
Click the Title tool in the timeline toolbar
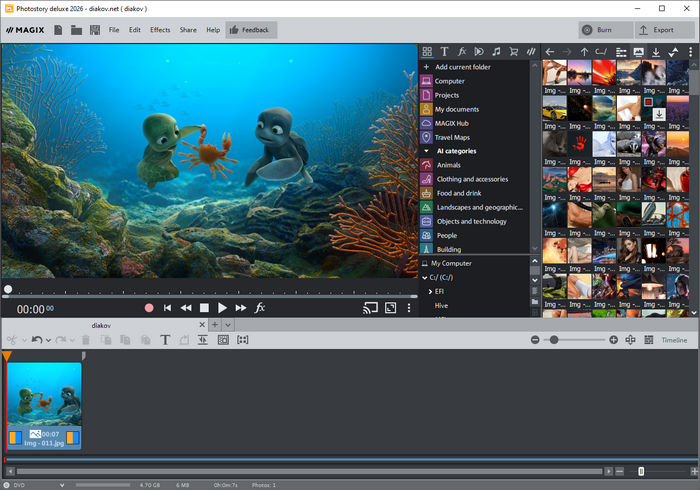(x=165, y=340)
